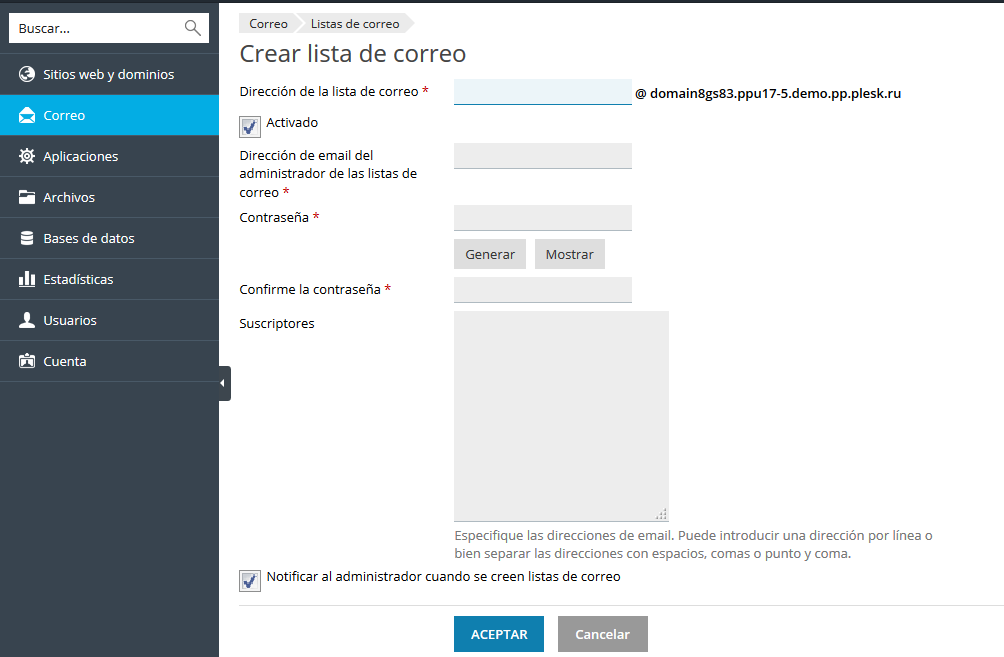This screenshot has width=1004, height=657.
Task: Click the bar chart icon for Estadísticas
Action: 27,280
